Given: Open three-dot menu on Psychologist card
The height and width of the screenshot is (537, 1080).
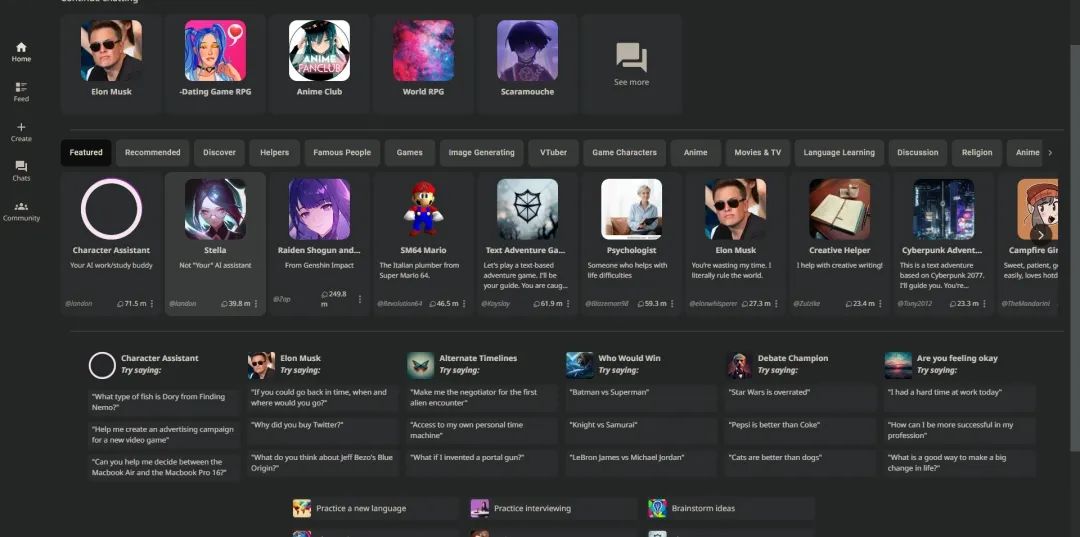Looking at the screenshot, I should pos(673,303).
